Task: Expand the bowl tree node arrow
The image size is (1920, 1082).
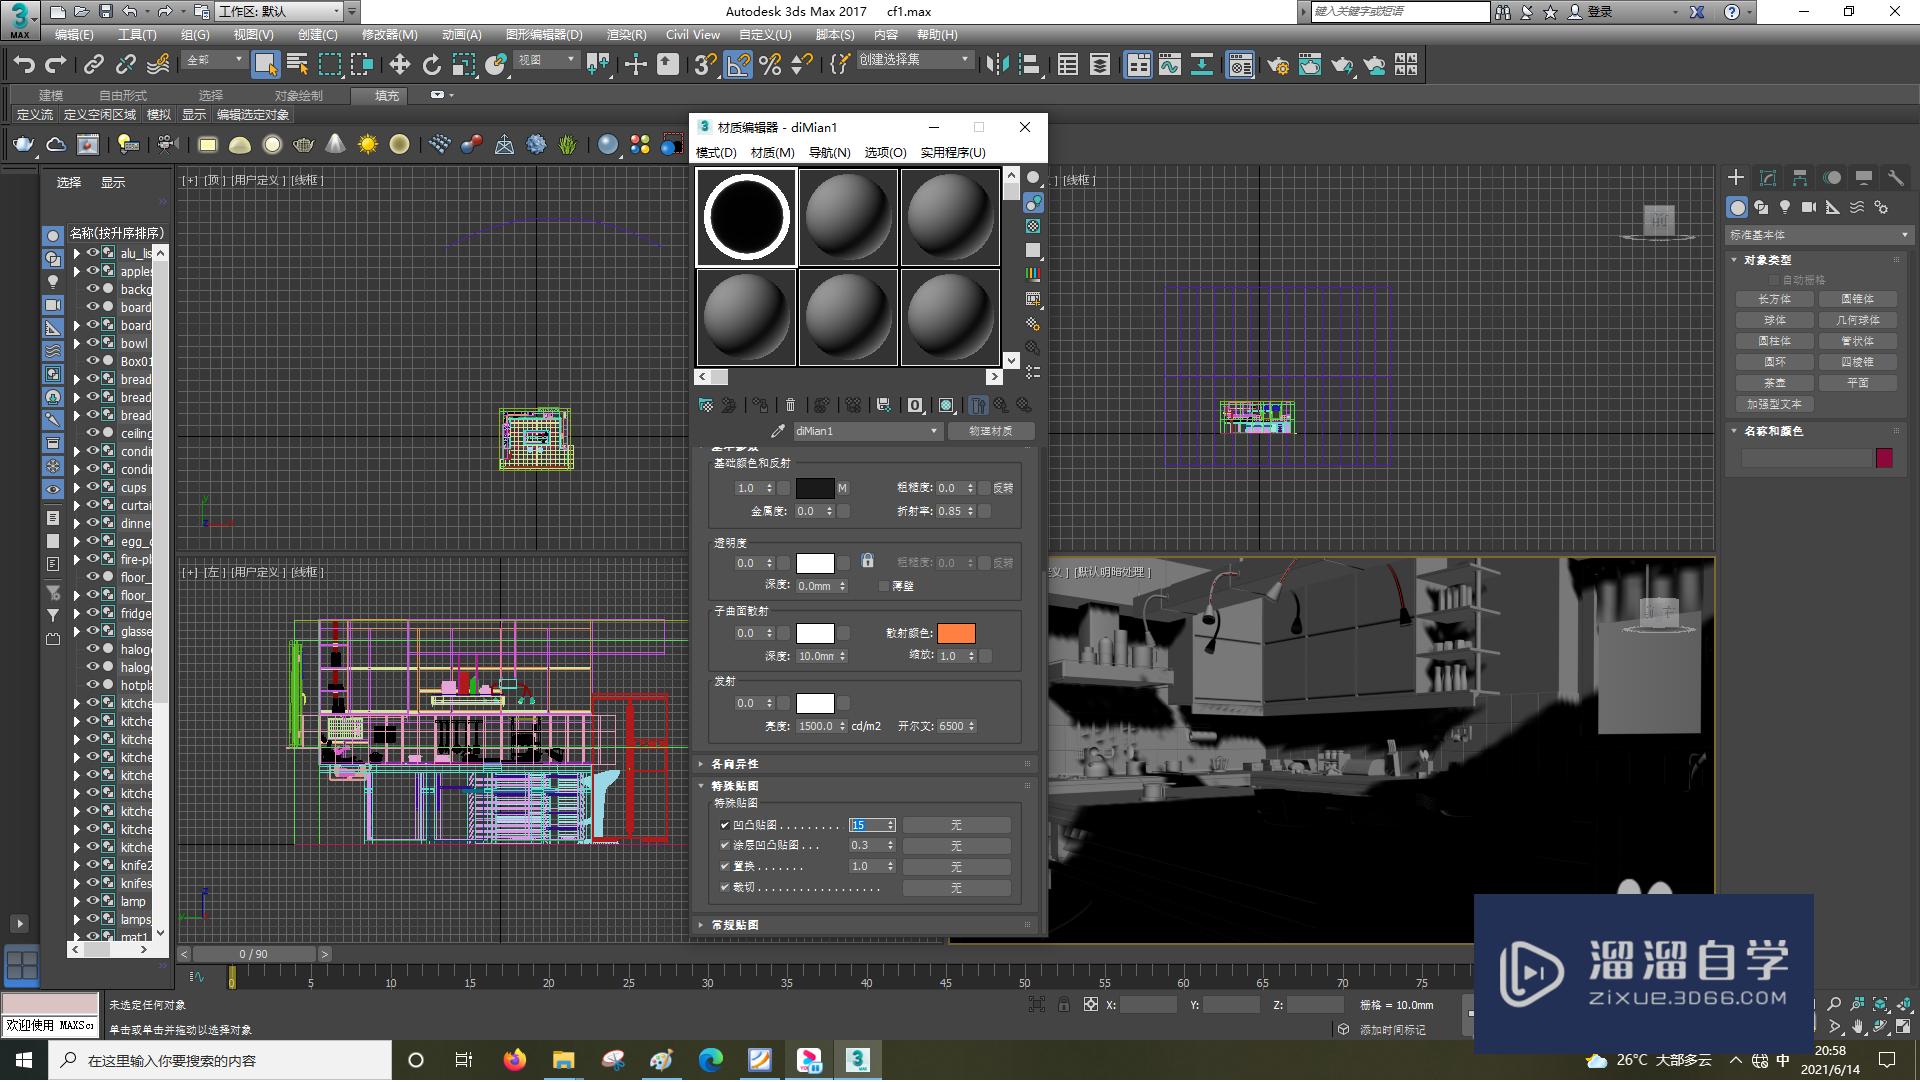Action: coord(77,343)
